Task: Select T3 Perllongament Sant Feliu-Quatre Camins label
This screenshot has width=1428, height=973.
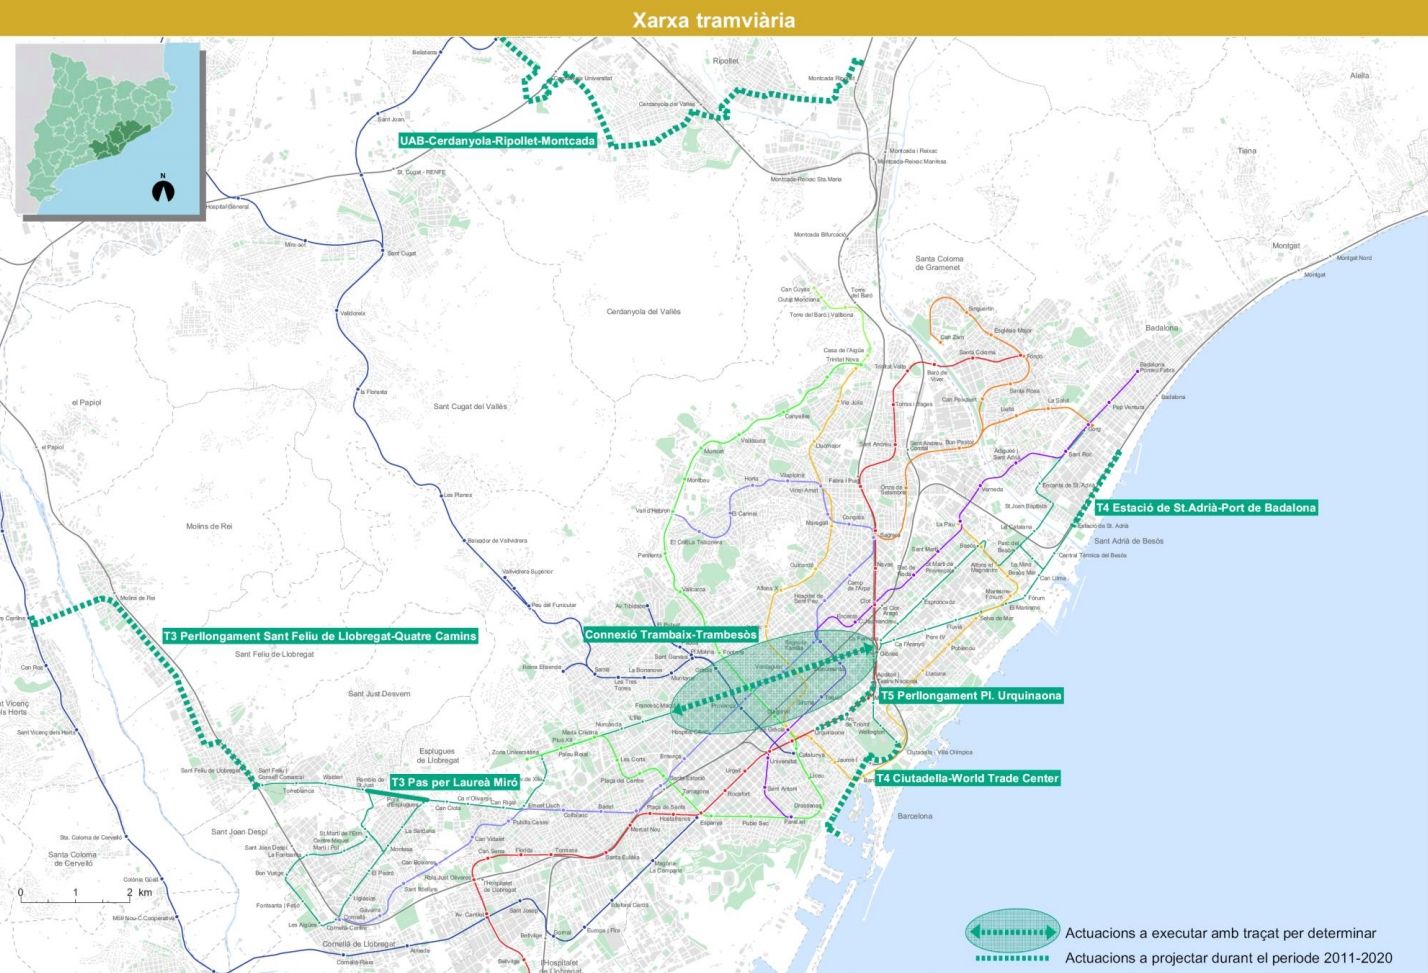Action: click(320, 636)
